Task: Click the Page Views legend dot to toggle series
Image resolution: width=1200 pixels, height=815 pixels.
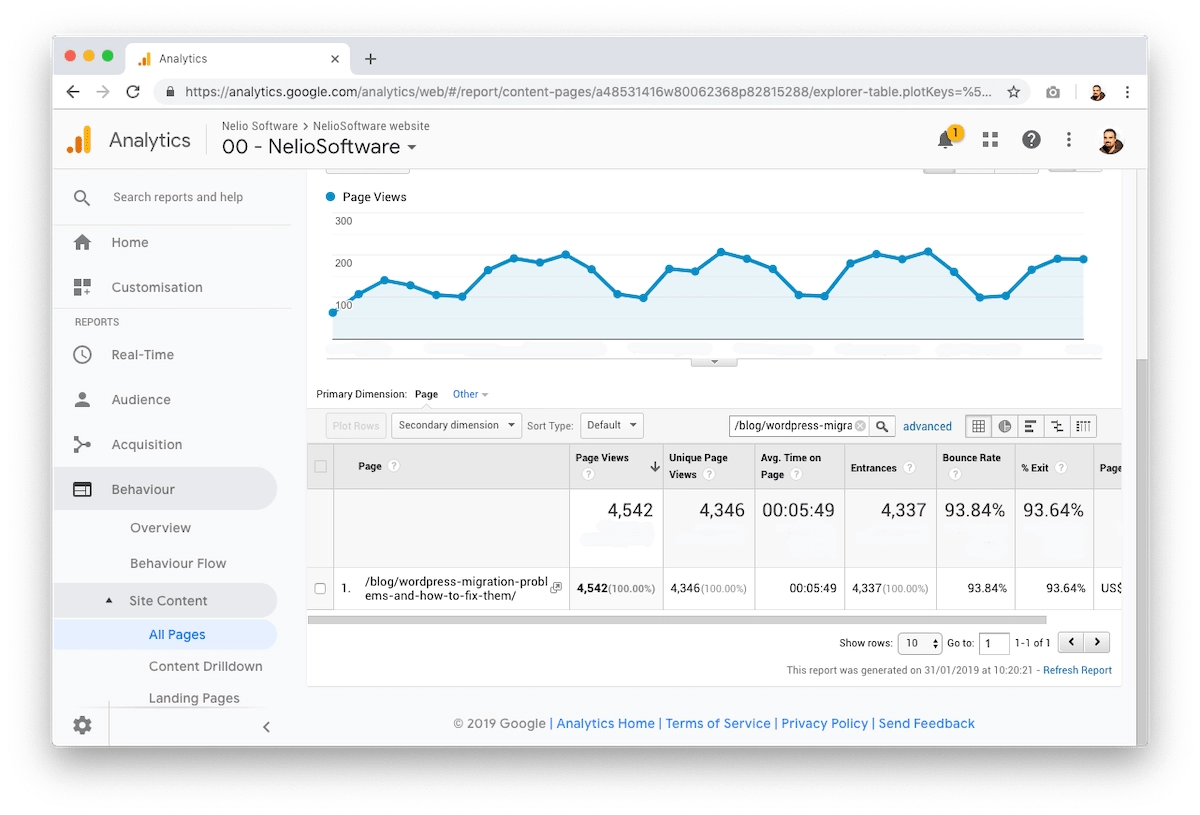Action: (x=330, y=197)
